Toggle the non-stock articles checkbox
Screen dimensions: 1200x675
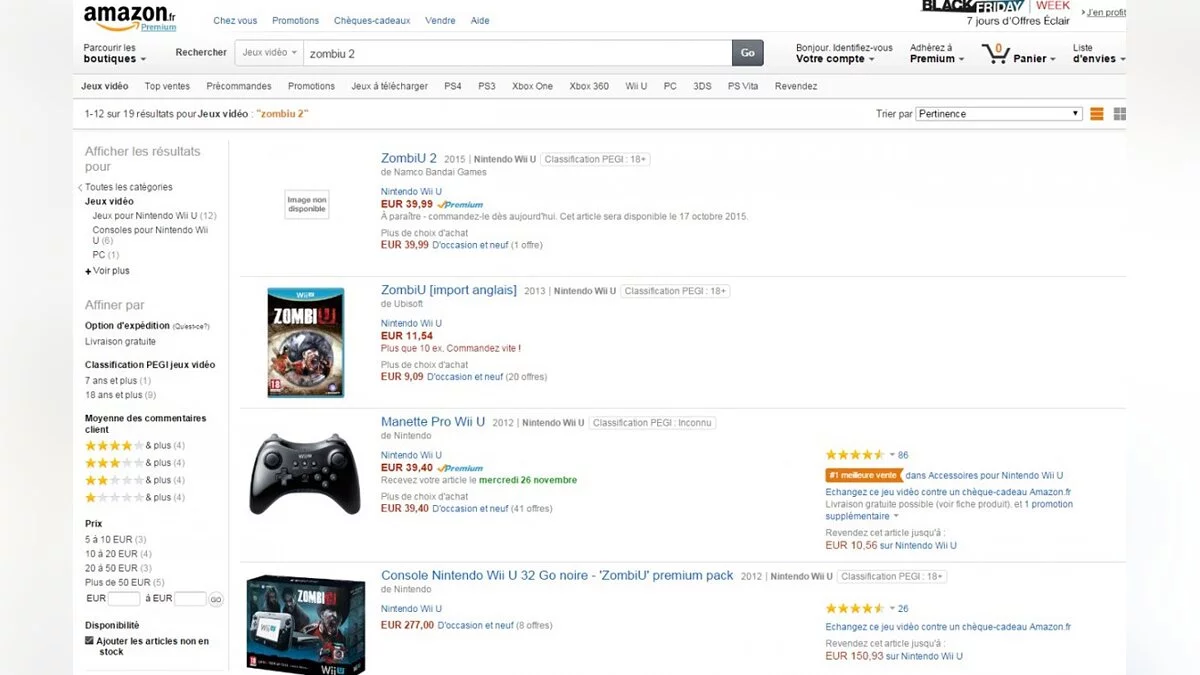[x=90, y=641]
